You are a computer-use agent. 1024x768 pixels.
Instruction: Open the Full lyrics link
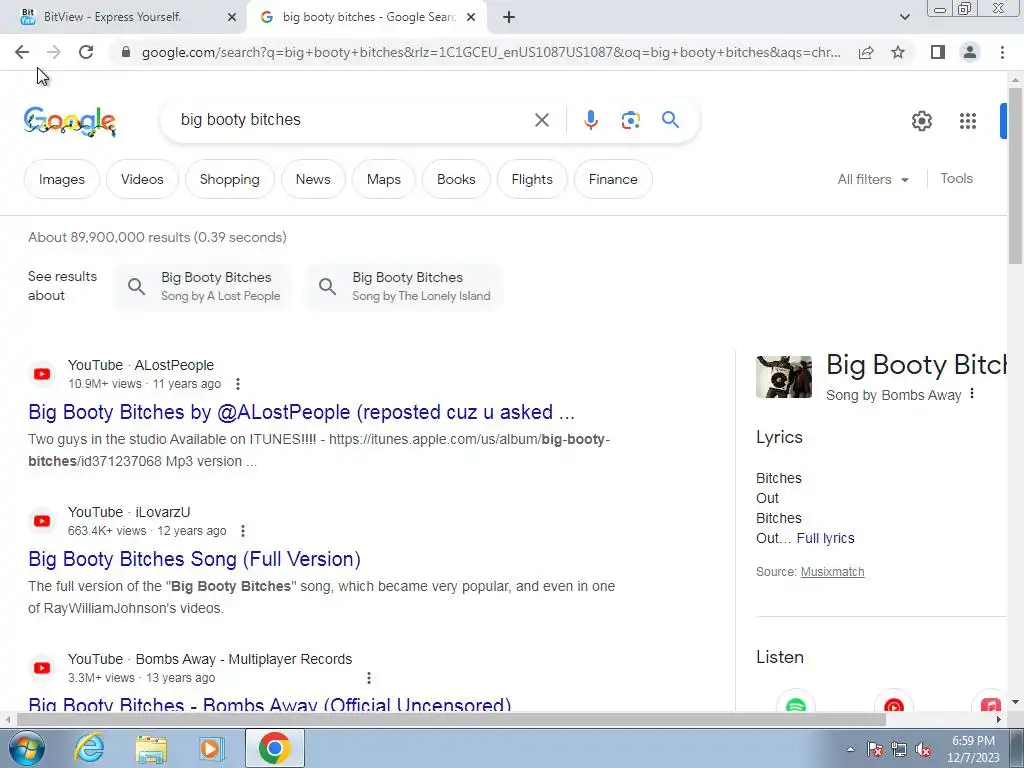point(825,538)
